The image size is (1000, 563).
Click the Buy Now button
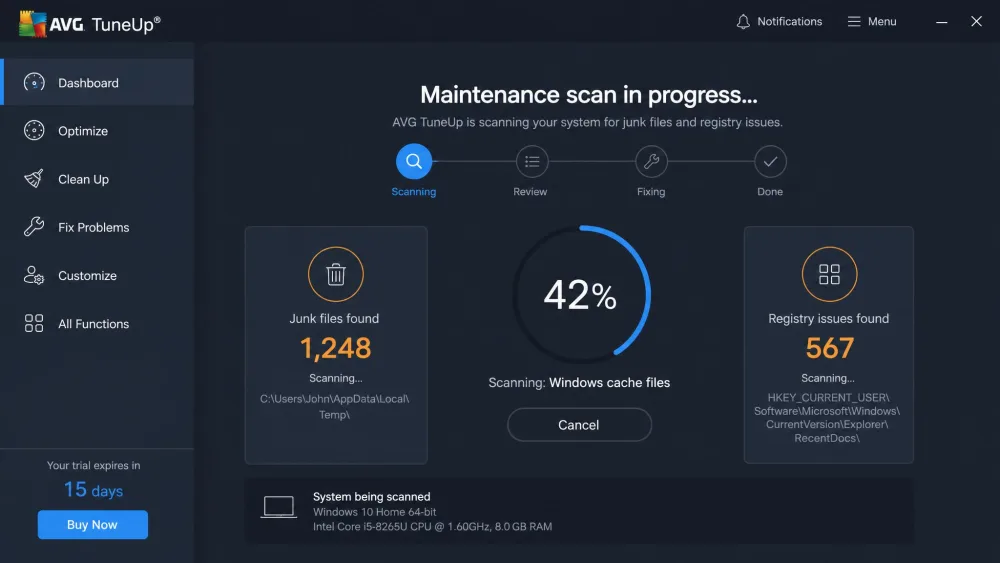92,525
